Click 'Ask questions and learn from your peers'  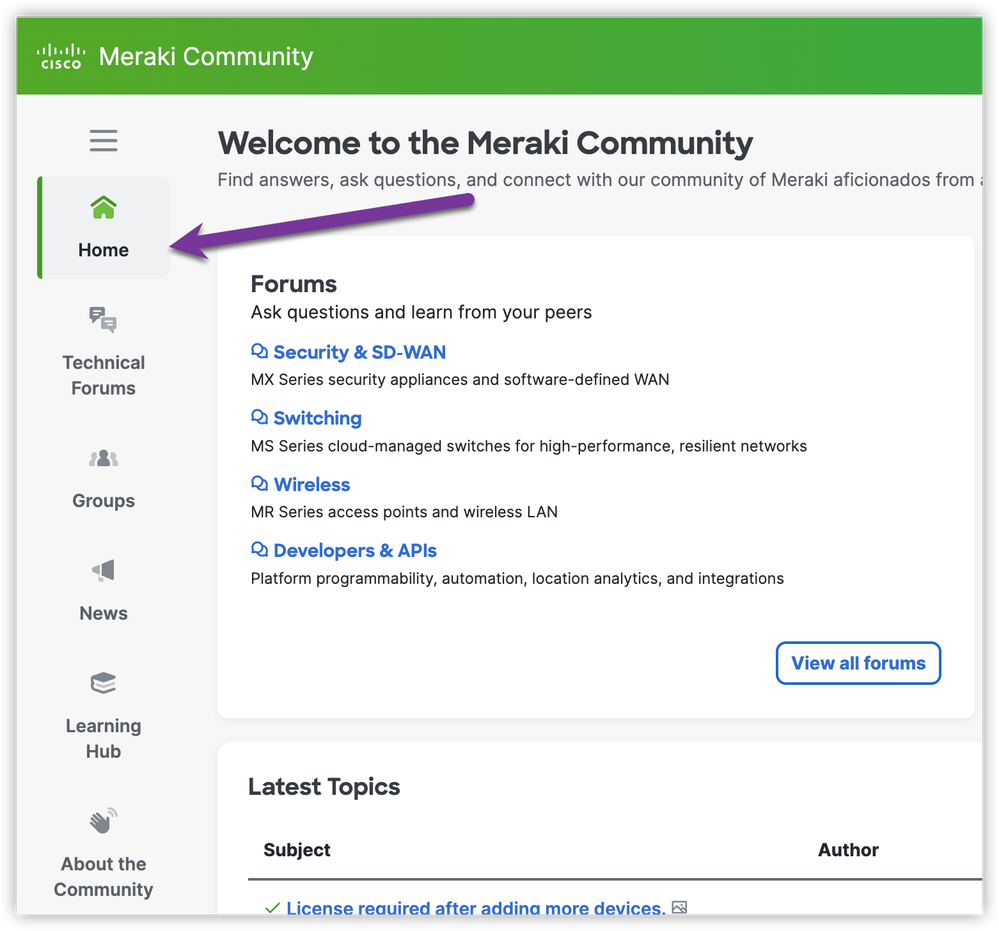tap(421, 312)
